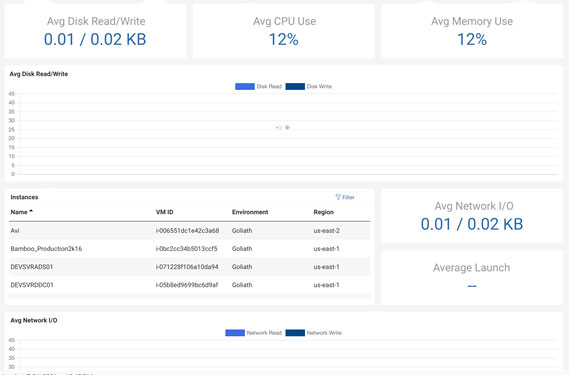Click the Filter link in Instances panel
This screenshot has width=569, height=375.
(345, 197)
